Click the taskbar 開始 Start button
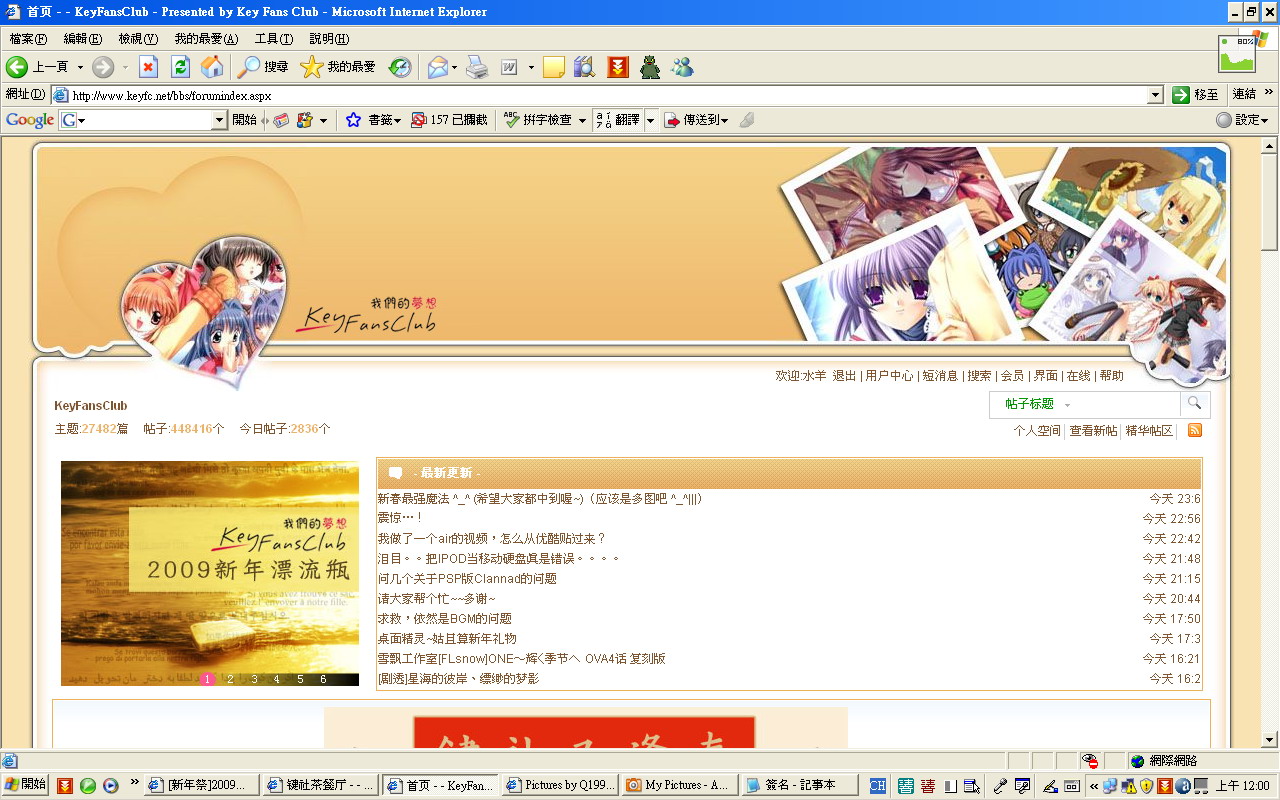Viewport: 1280px width, 800px height. tap(26, 785)
